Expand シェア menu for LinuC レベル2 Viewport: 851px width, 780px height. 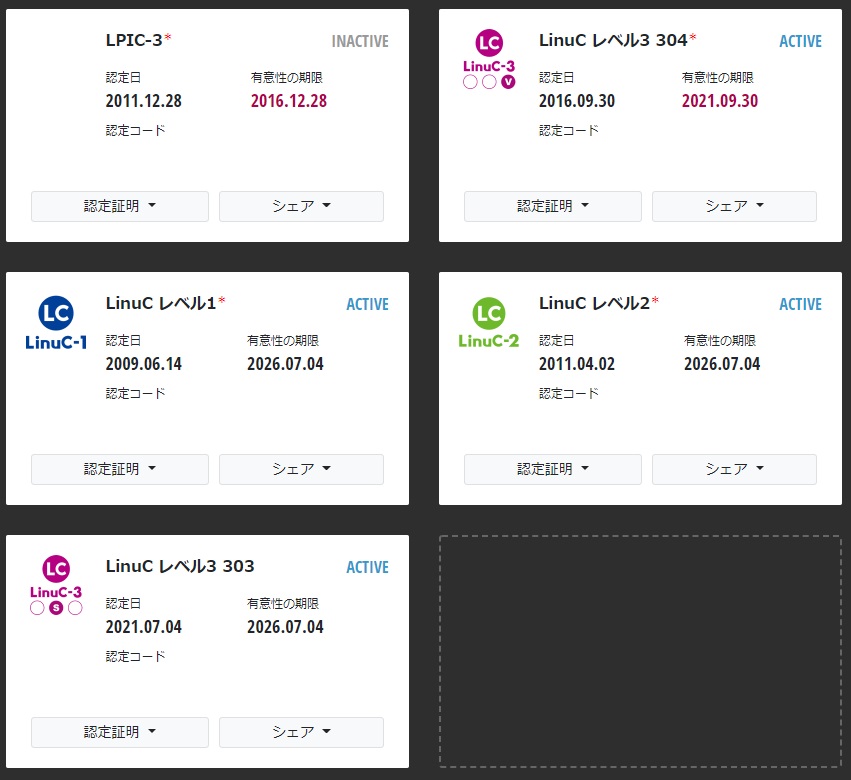tap(734, 469)
